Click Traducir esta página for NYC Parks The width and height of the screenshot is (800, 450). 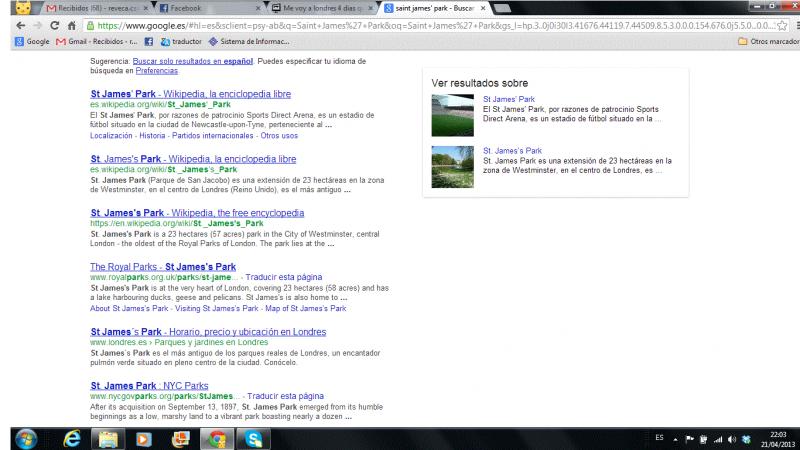(285, 396)
